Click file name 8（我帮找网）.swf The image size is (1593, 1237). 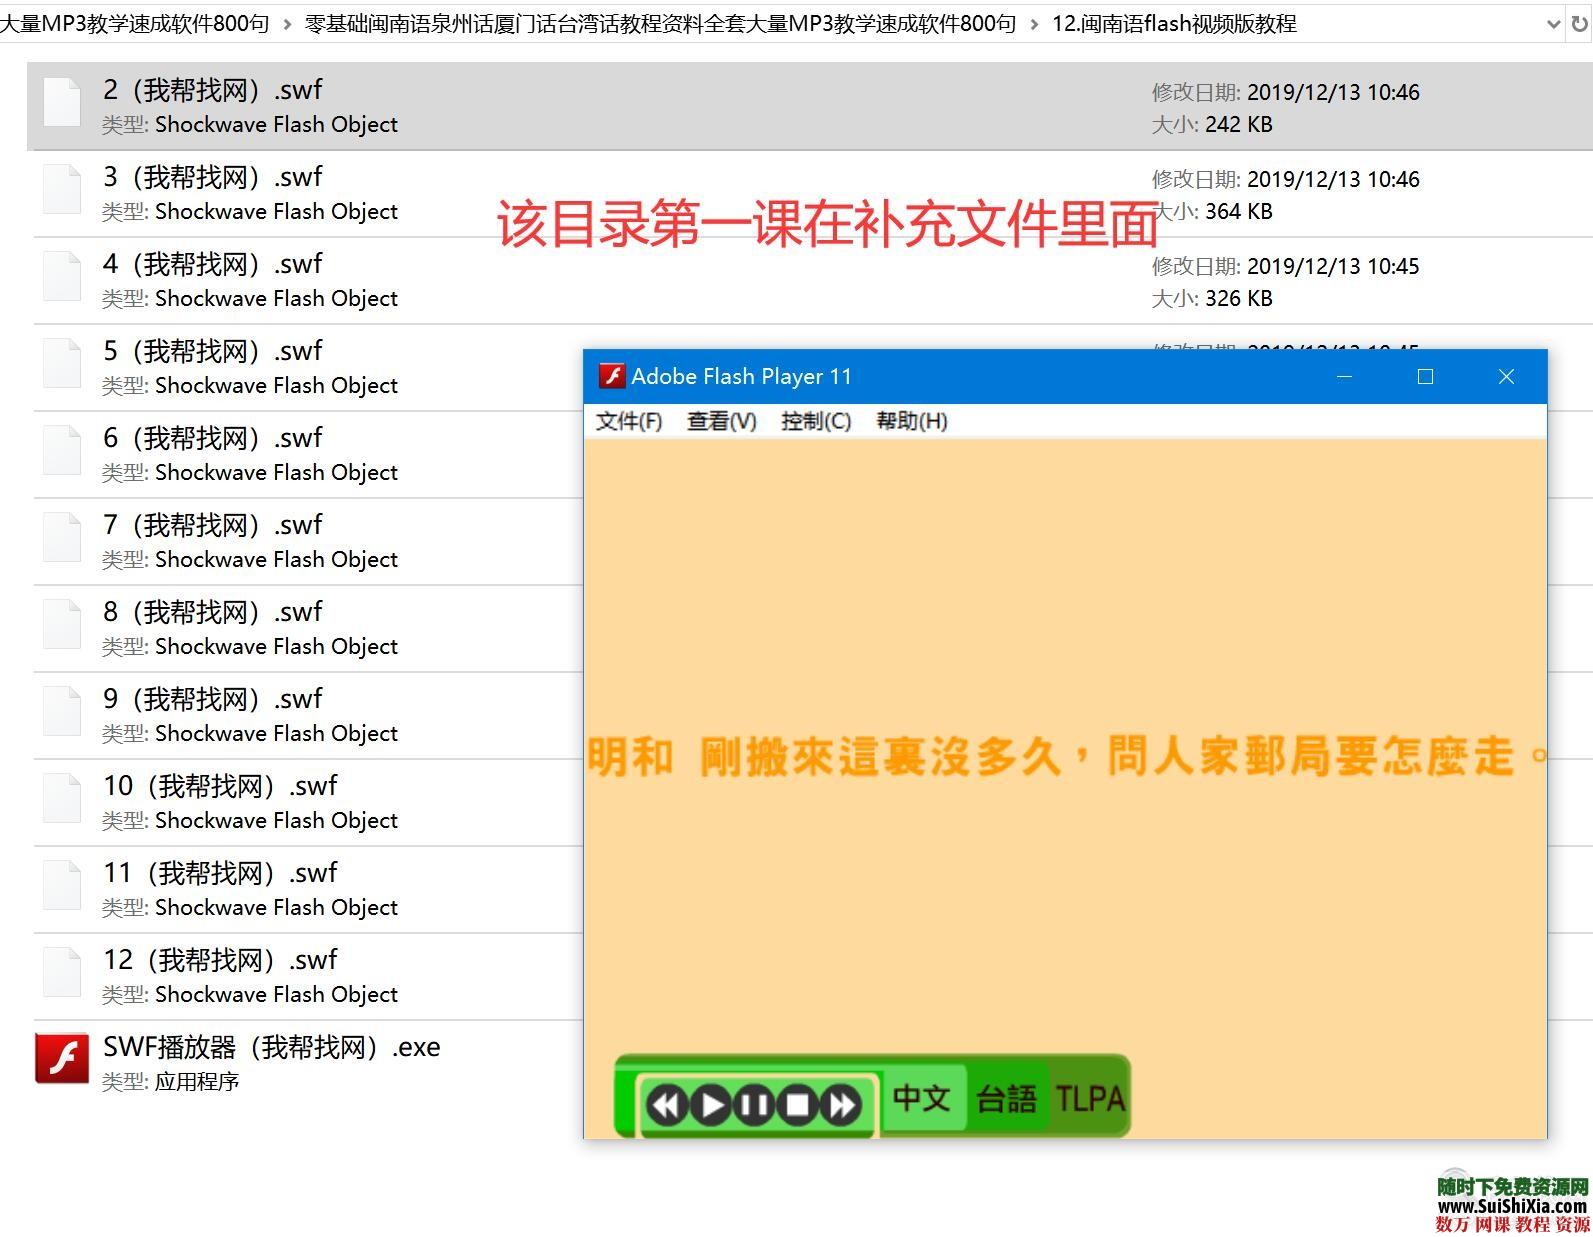[x=213, y=612]
